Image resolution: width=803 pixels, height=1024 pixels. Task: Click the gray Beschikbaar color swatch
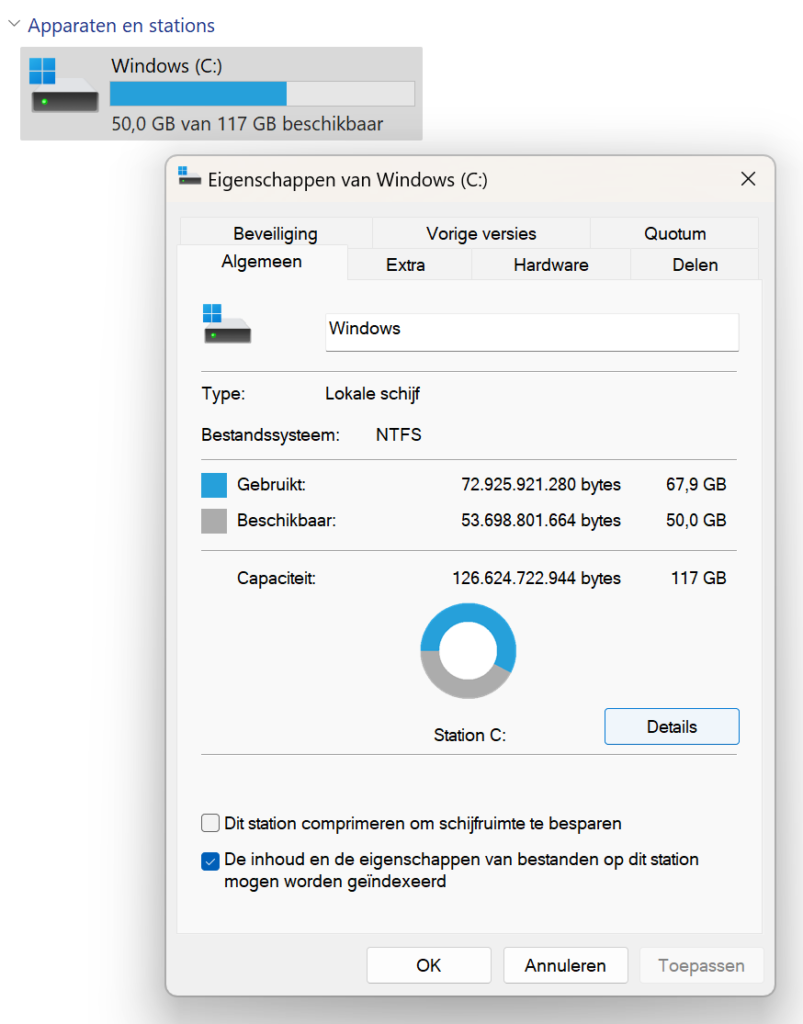[214, 521]
